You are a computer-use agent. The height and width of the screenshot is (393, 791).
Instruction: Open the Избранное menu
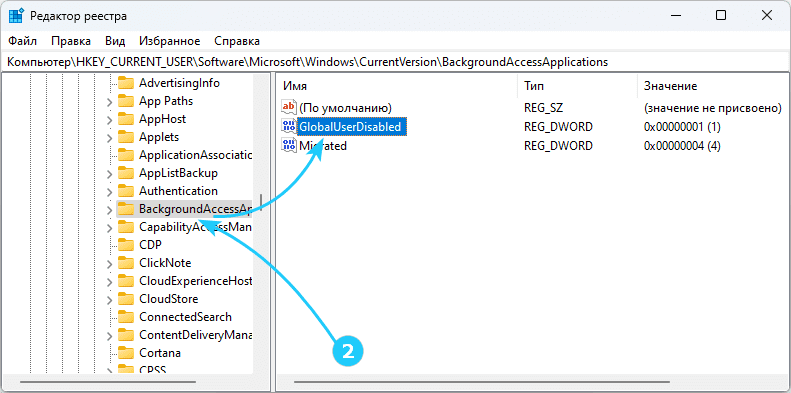170,41
